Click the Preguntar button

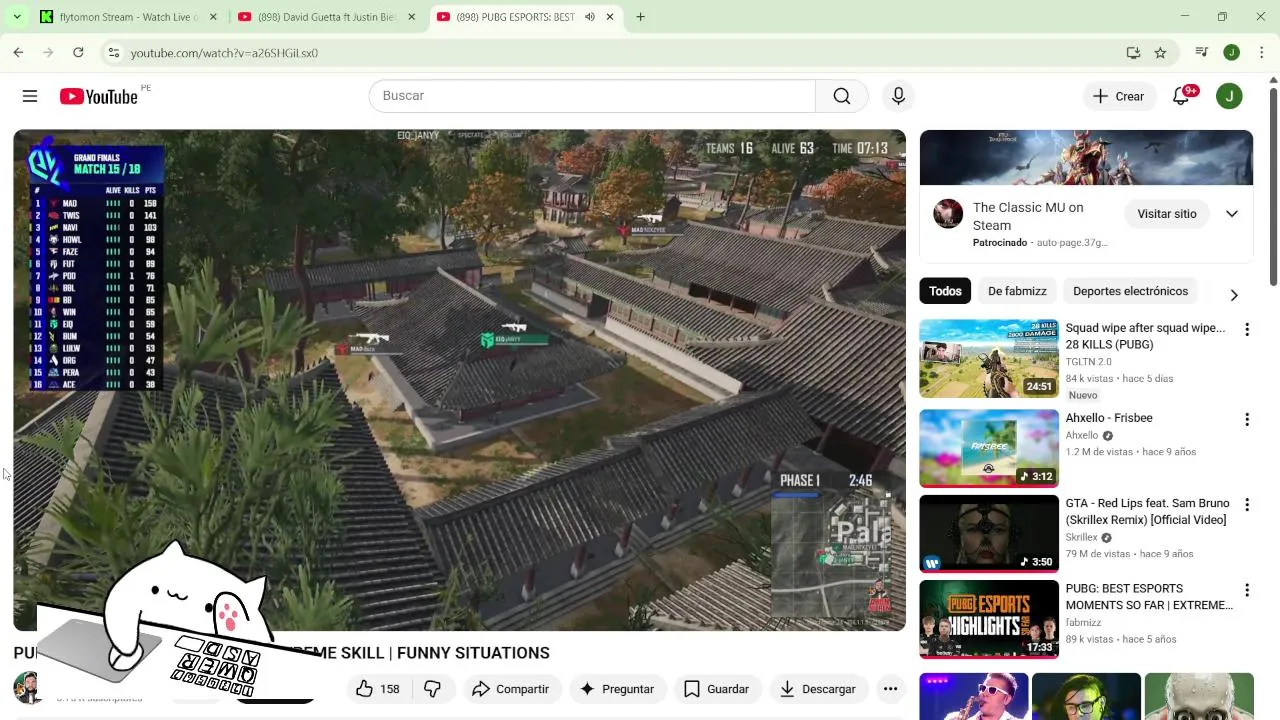tap(617, 689)
